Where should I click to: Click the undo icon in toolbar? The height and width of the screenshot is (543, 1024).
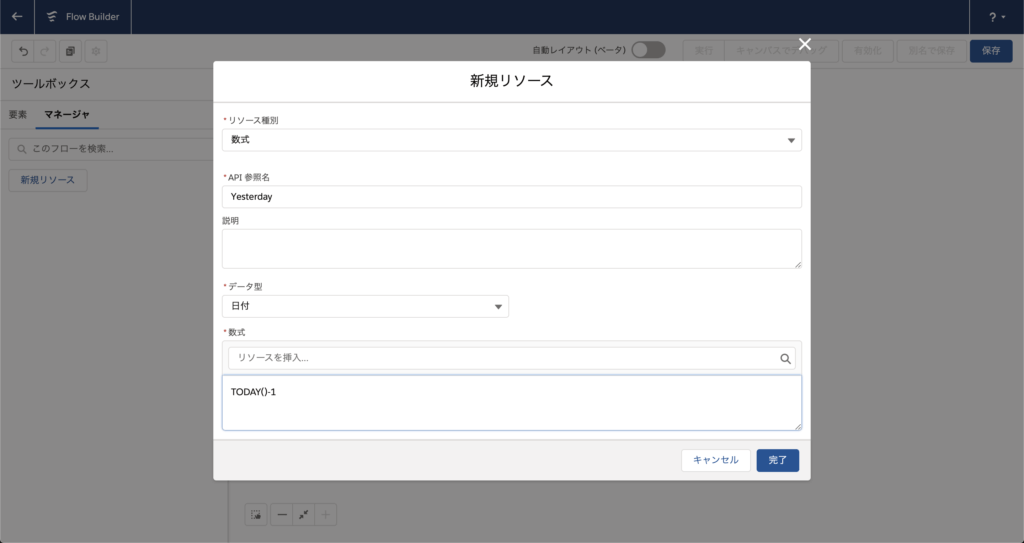(24, 51)
